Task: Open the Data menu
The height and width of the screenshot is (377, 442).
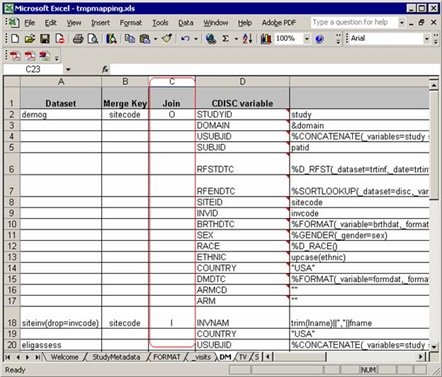Action: (186, 23)
